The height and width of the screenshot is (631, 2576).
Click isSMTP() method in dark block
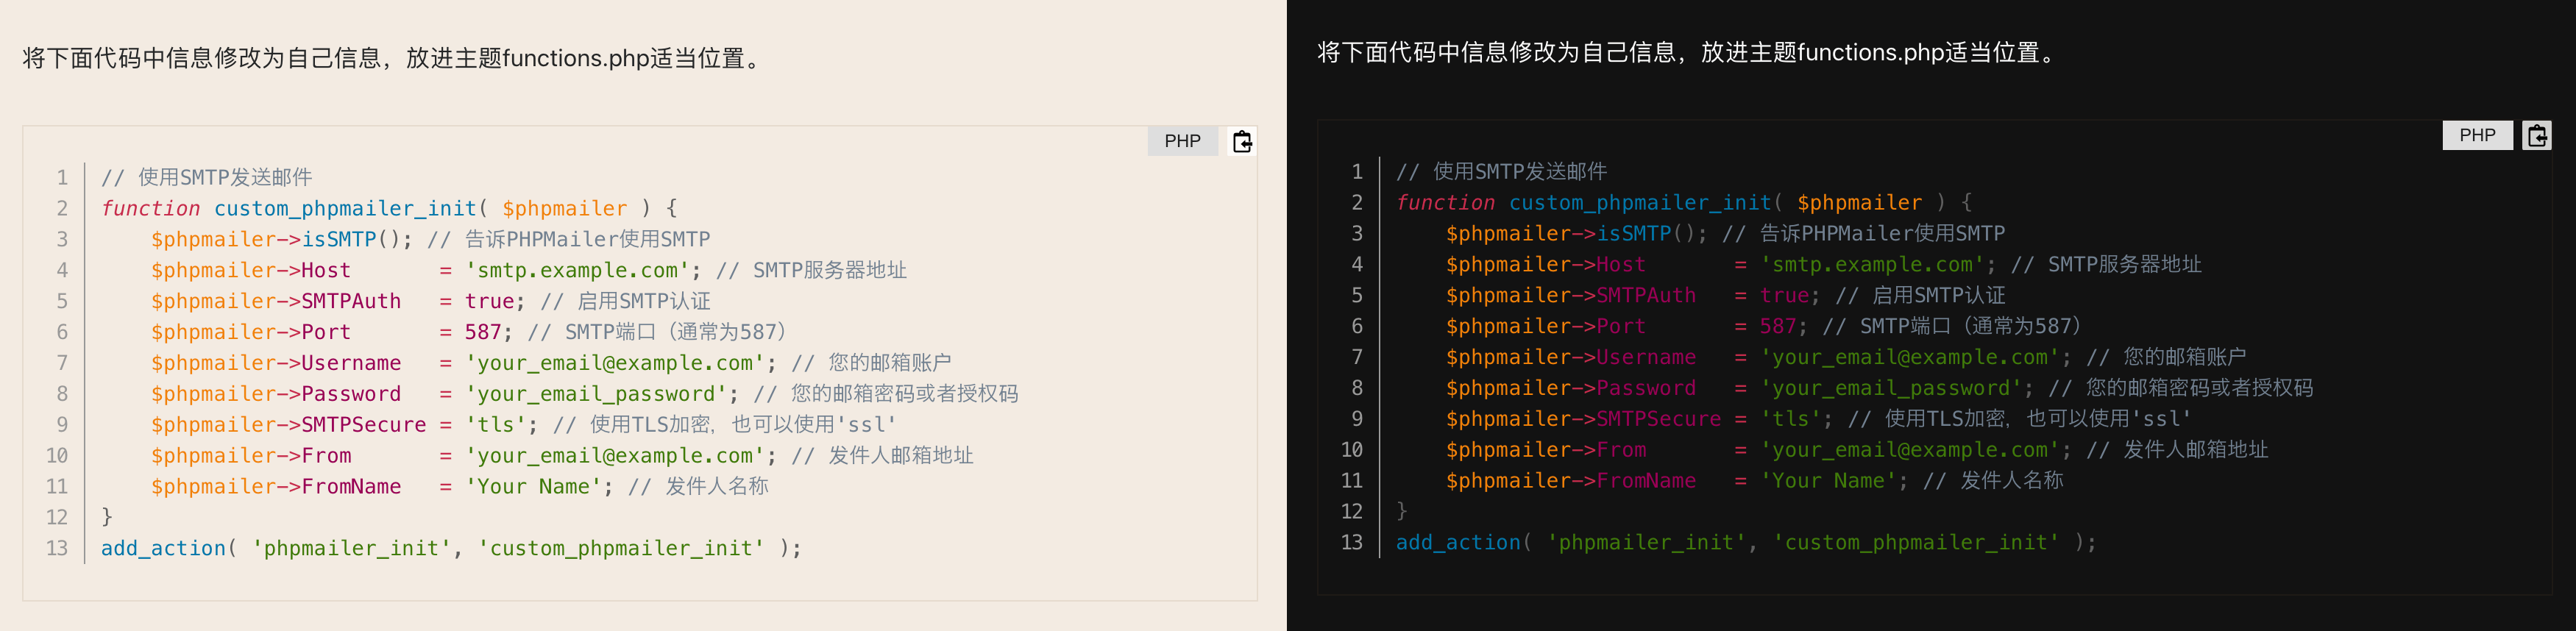tap(1651, 233)
